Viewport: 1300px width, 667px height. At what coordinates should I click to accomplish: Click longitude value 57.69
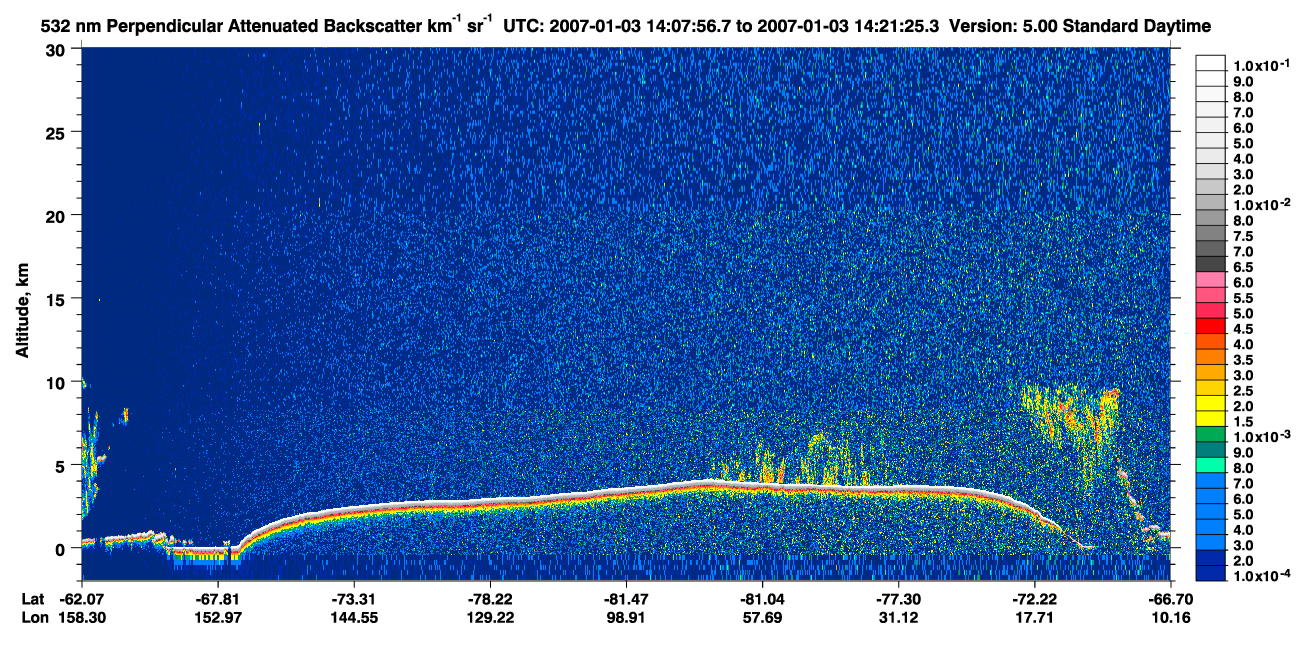(x=762, y=618)
